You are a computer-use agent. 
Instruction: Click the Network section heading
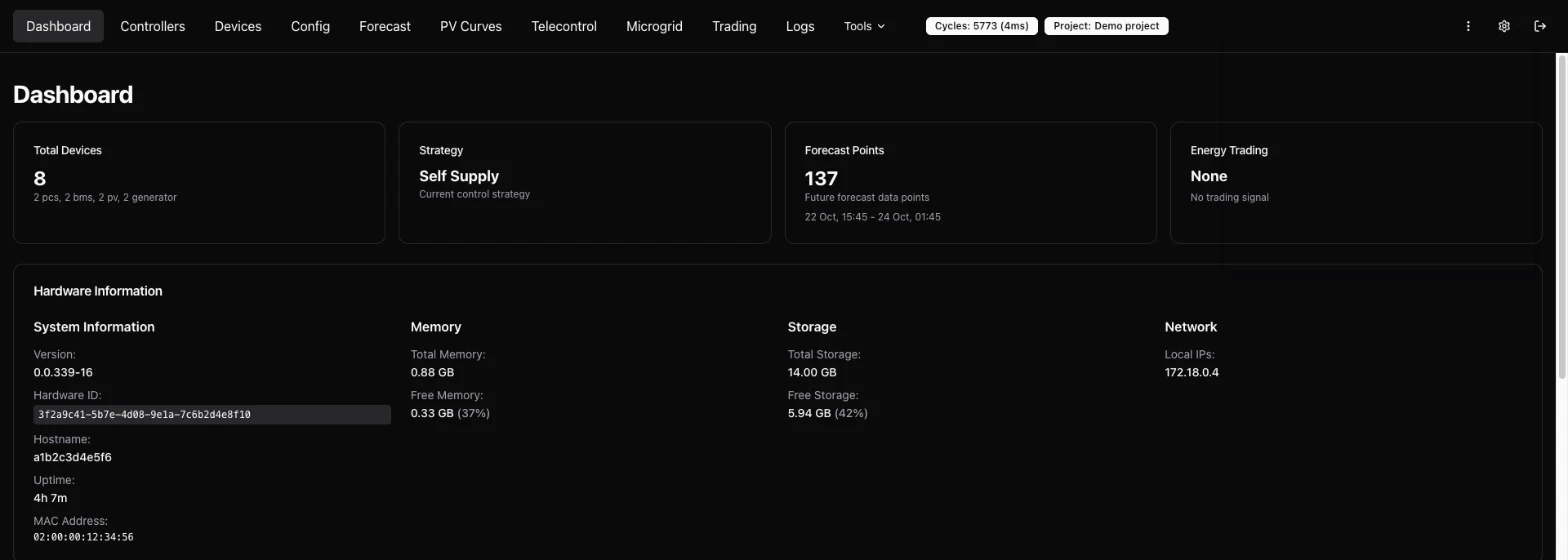(1191, 327)
